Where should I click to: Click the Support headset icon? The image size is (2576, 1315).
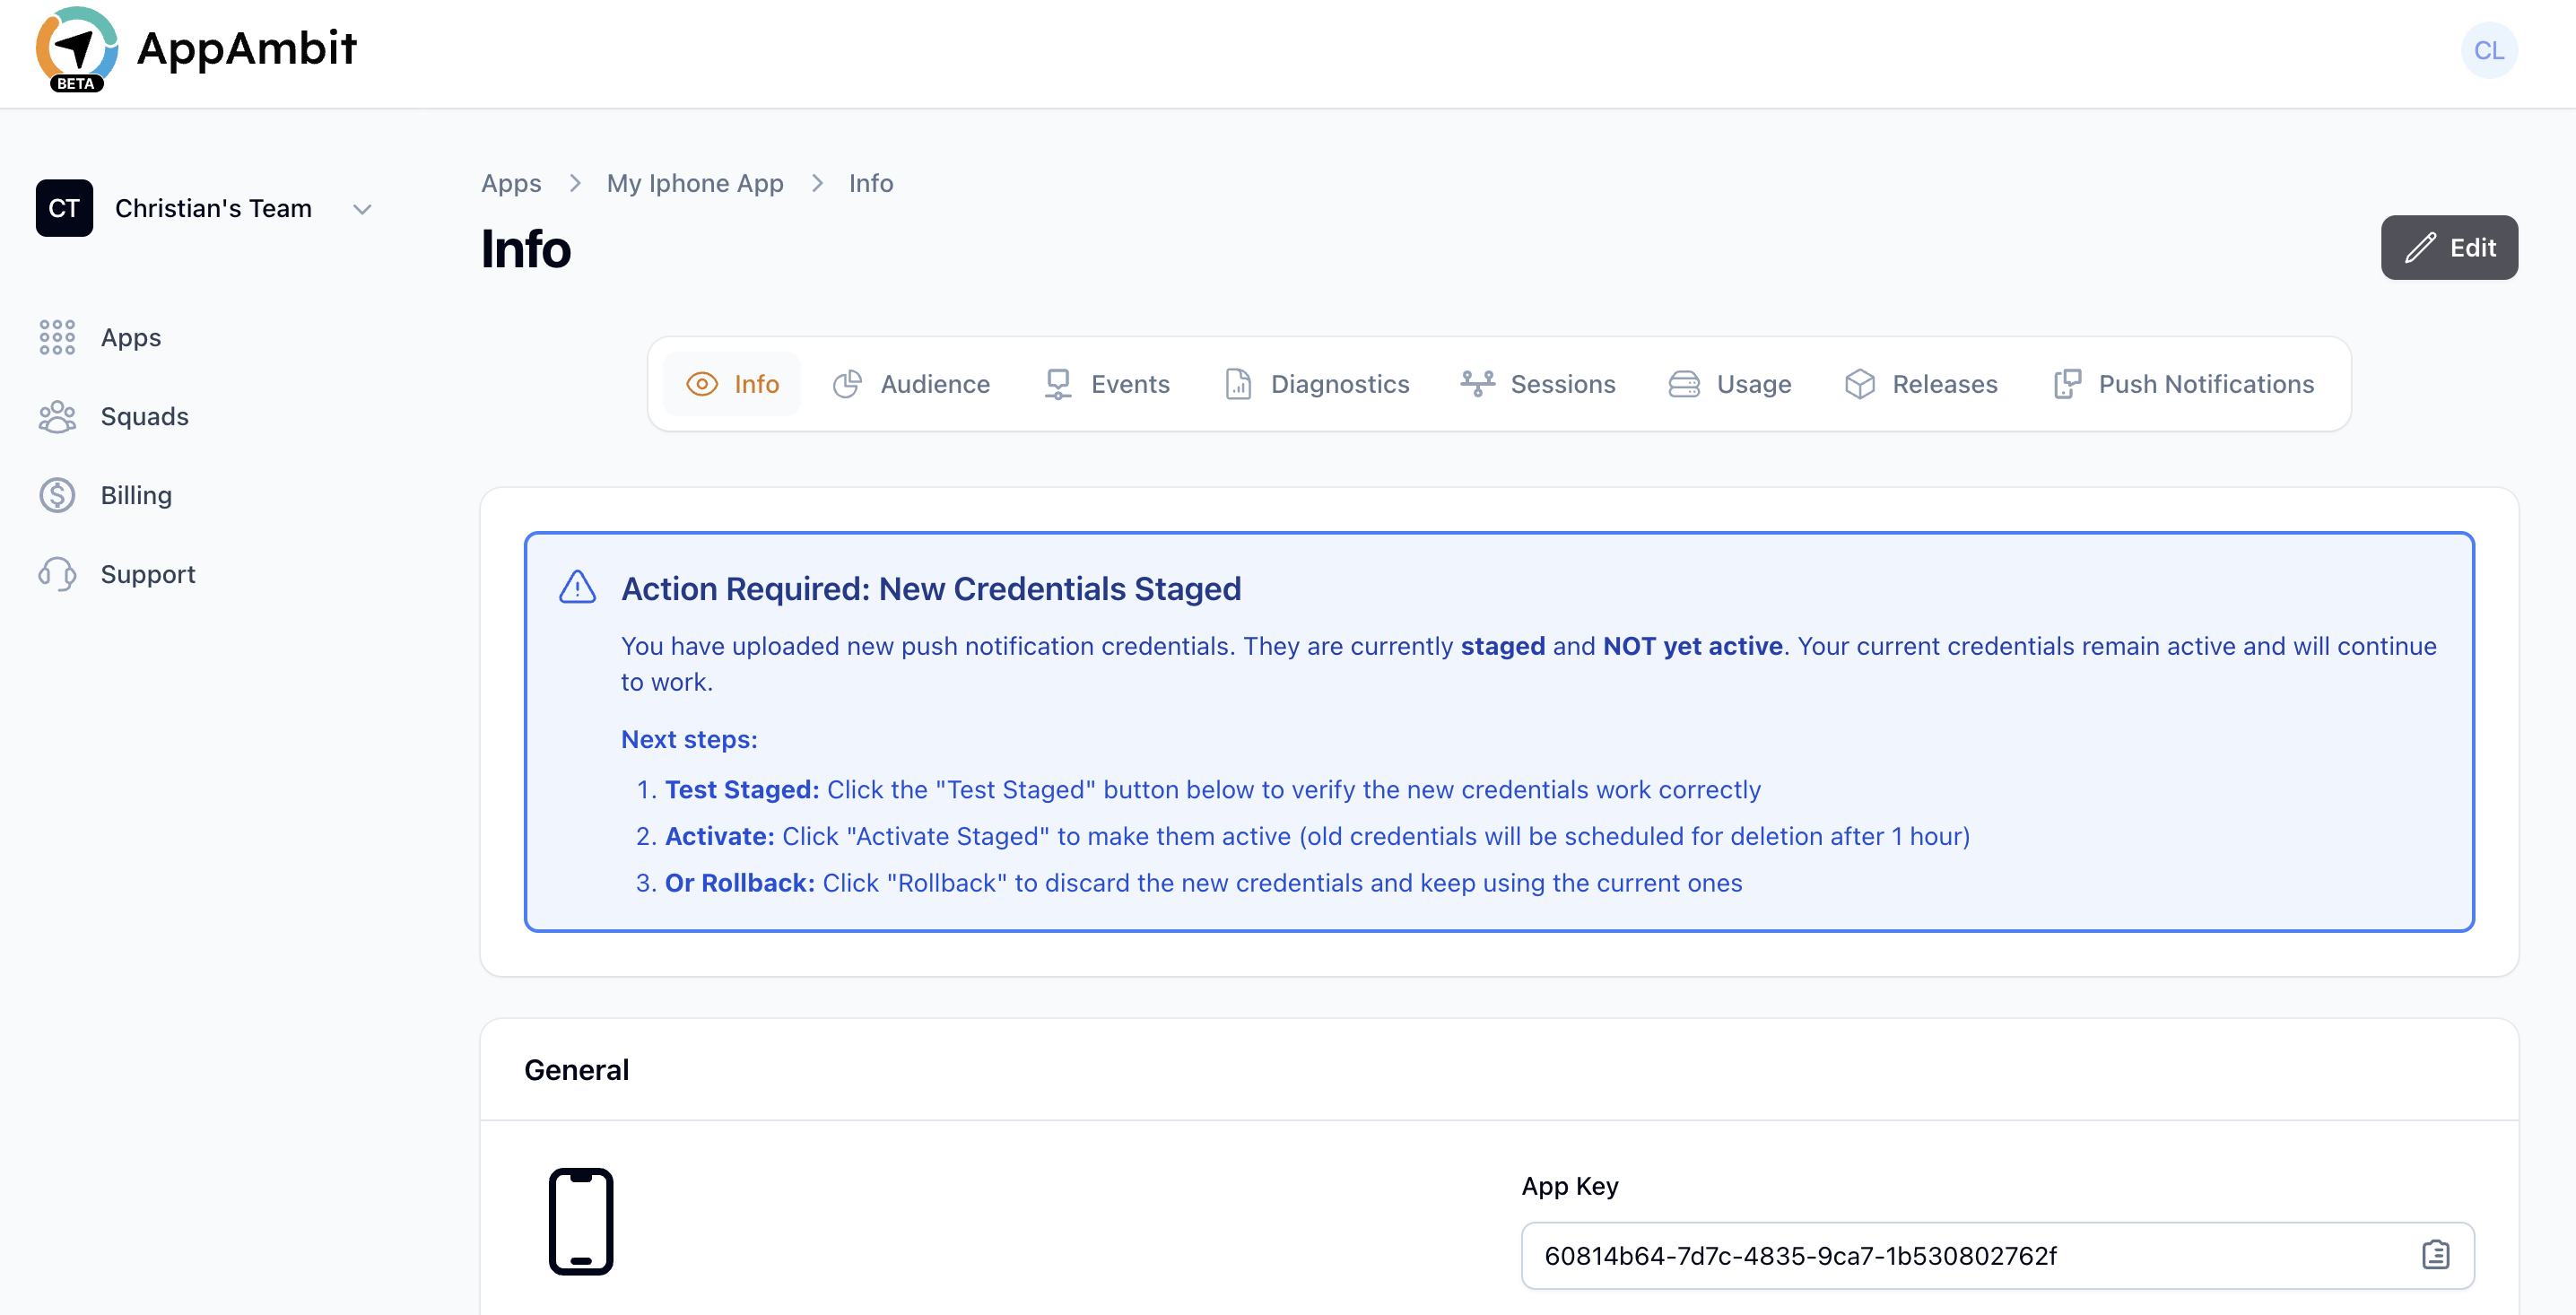click(57, 574)
